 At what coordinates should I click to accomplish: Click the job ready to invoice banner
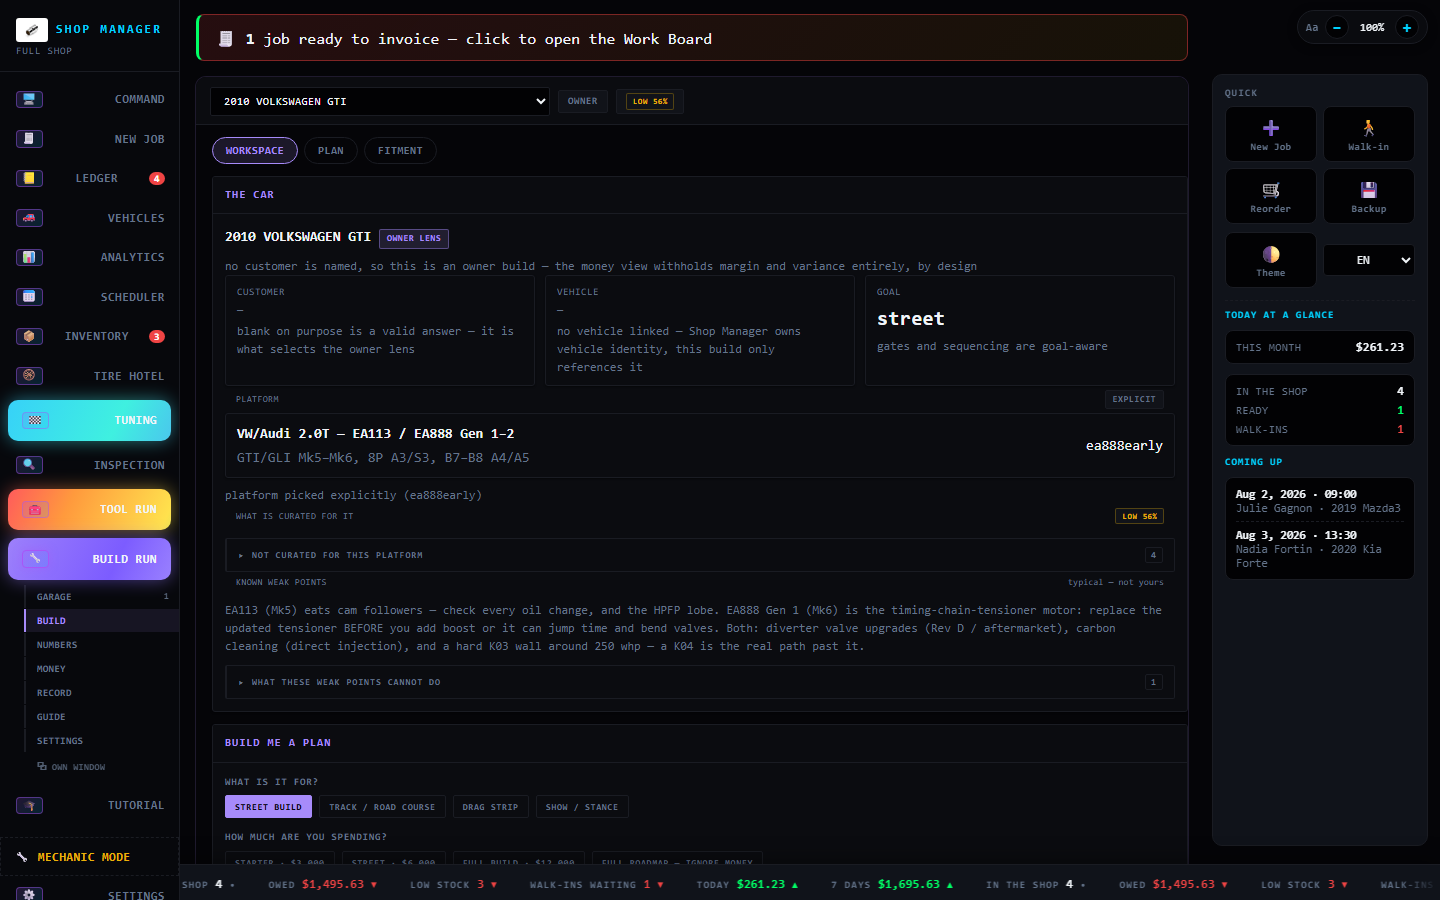(x=692, y=38)
